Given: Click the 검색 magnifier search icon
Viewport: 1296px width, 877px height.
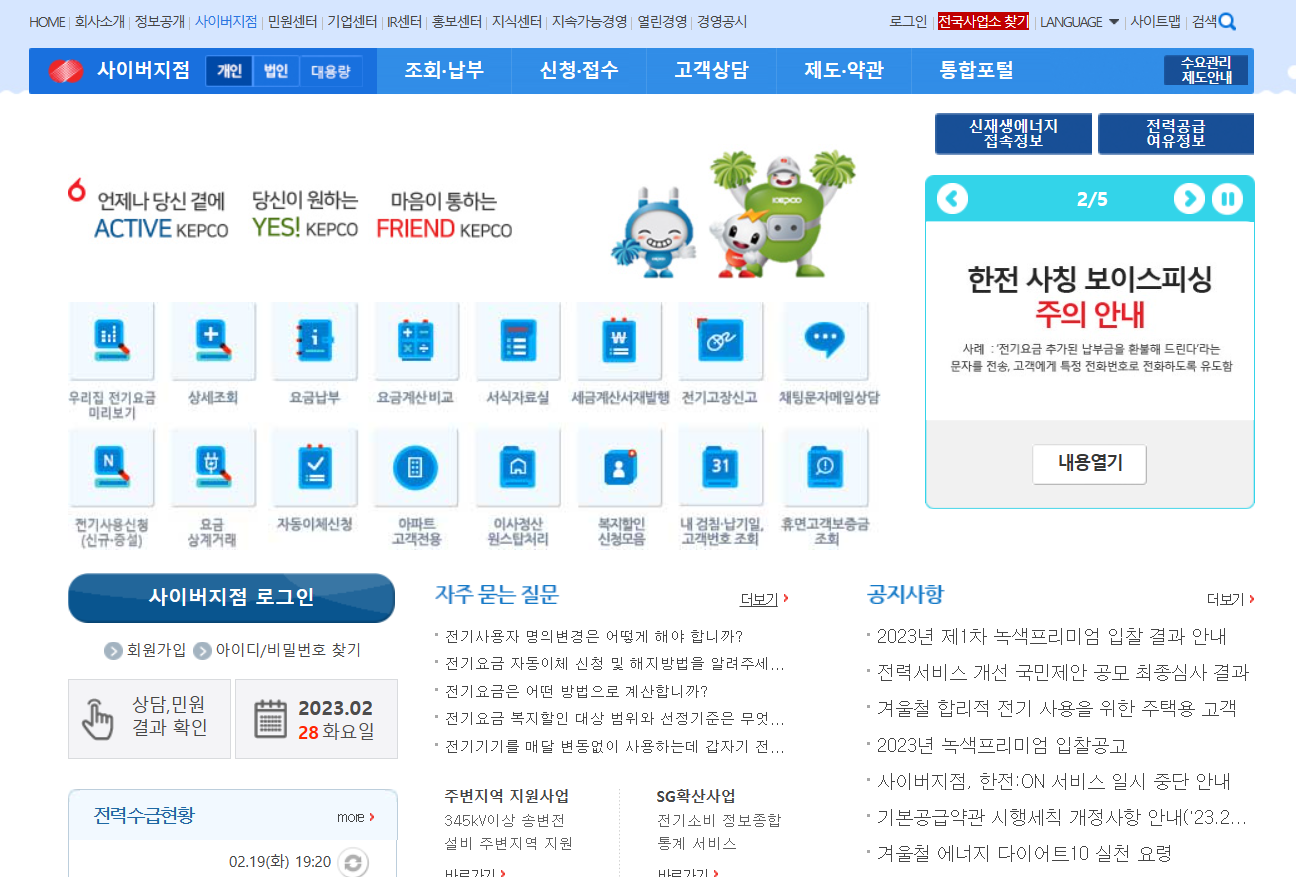Looking at the screenshot, I should point(1228,20).
